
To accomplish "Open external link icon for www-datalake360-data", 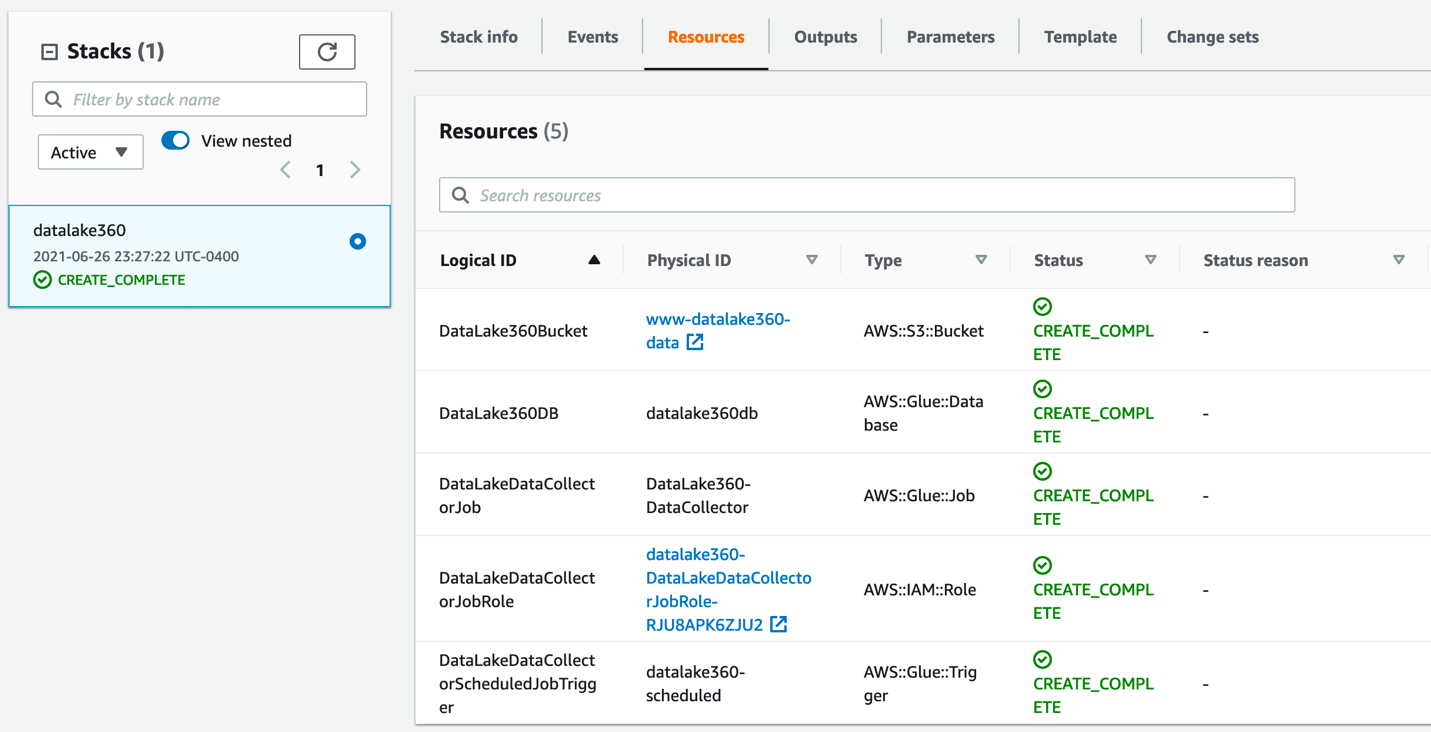I will 695,342.
